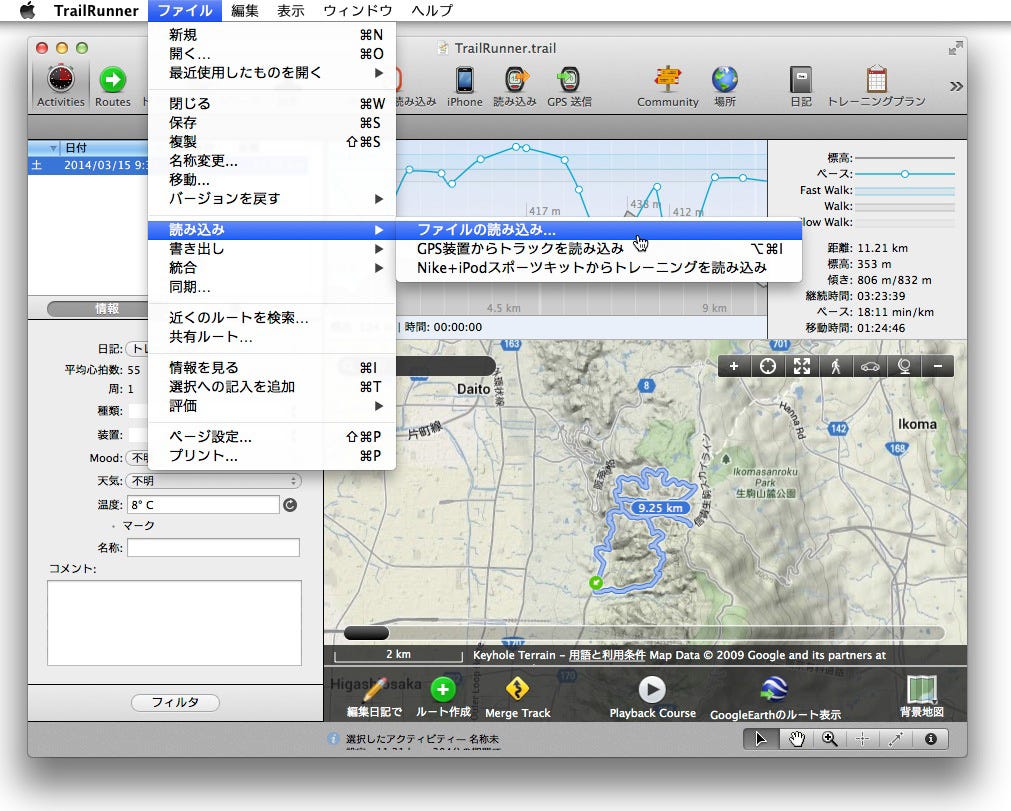Select the car mode map button

pyautogui.click(x=870, y=367)
